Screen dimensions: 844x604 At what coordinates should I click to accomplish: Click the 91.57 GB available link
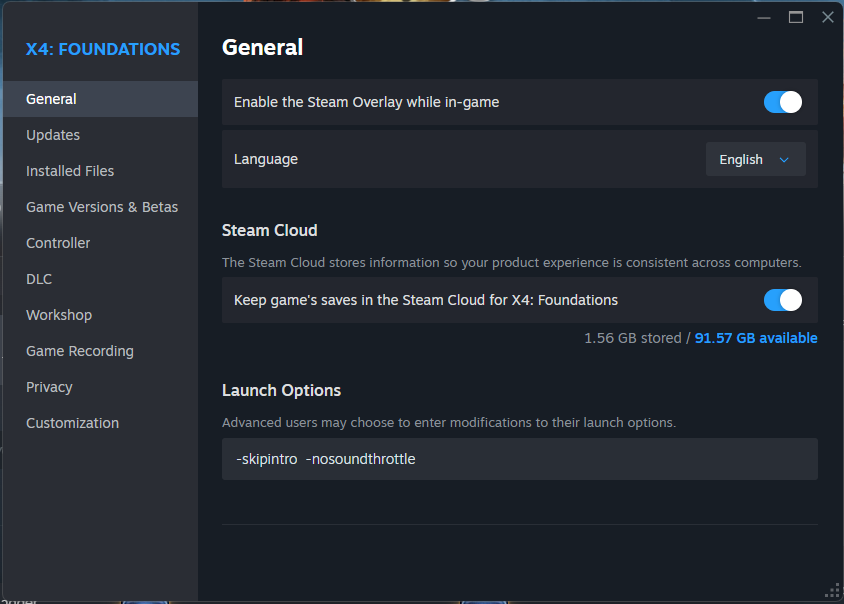tap(756, 338)
